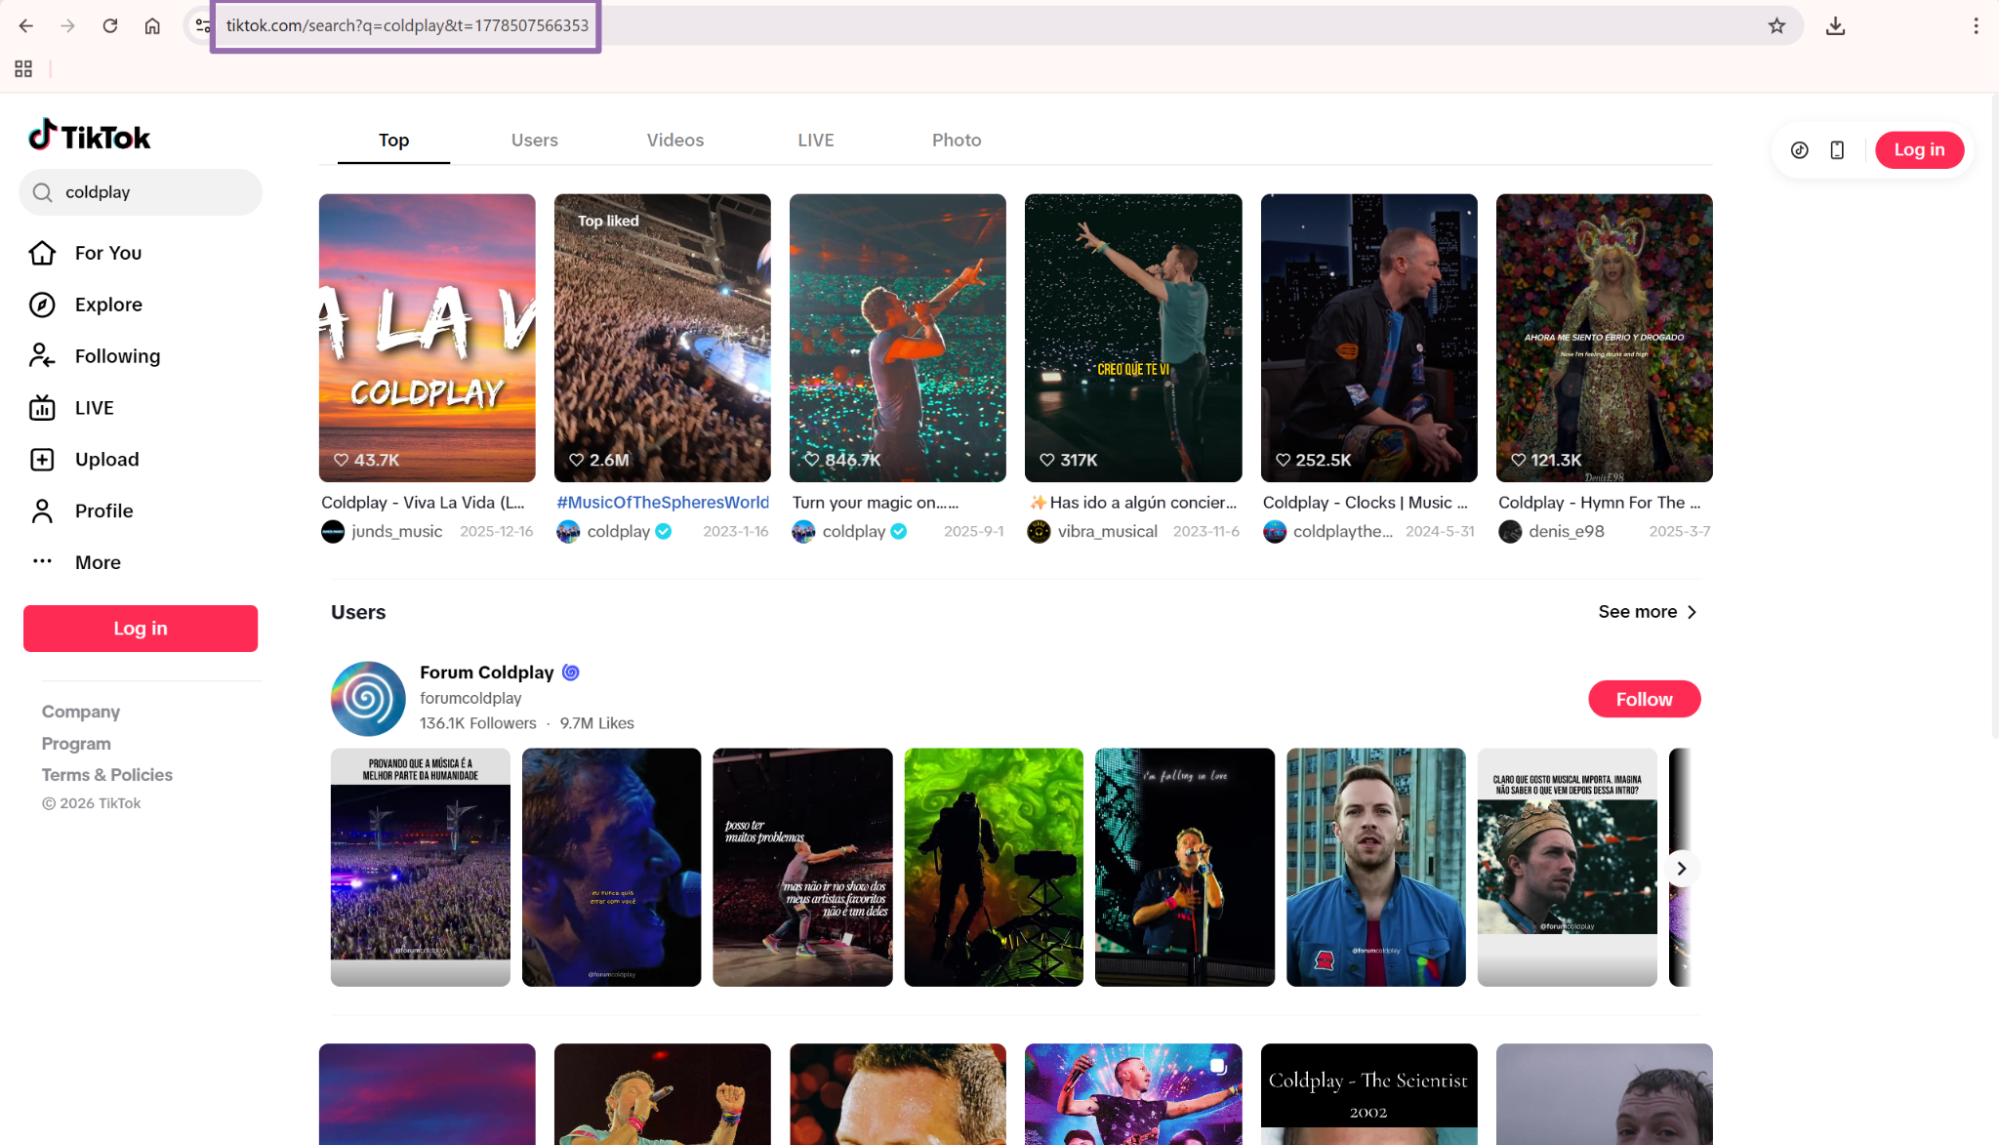Click the search magnifier icon
The image size is (1999, 1145).
click(x=42, y=192)
